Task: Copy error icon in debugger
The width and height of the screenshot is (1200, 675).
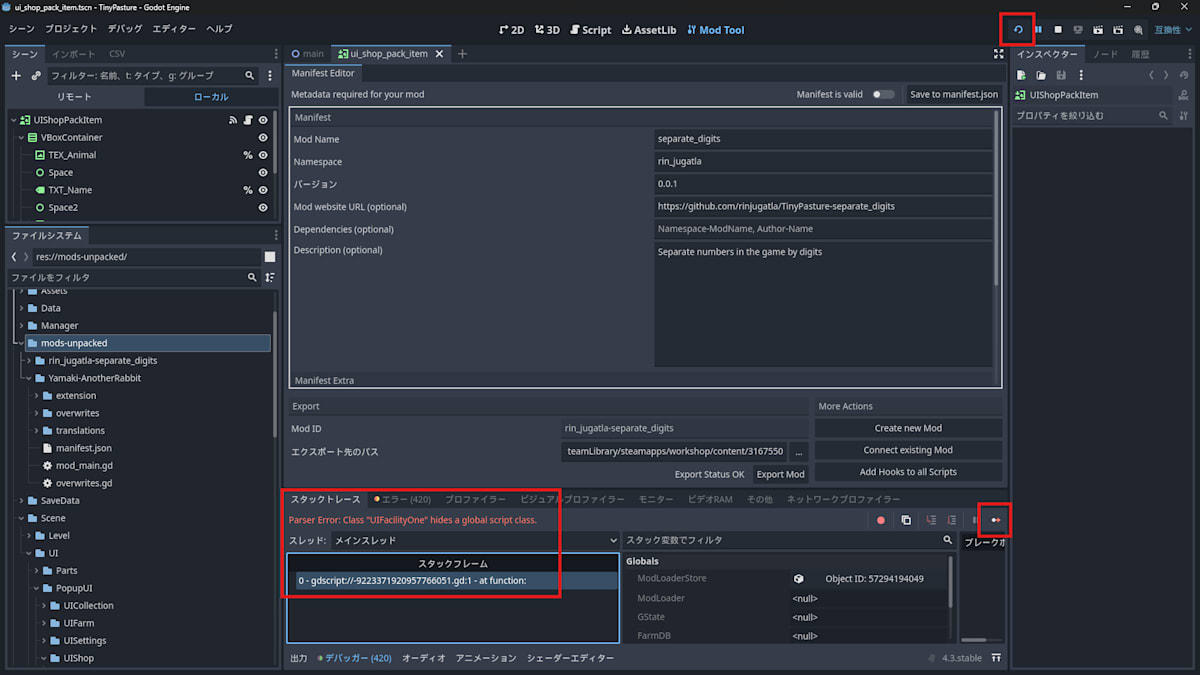Action: tap(905, 520)
